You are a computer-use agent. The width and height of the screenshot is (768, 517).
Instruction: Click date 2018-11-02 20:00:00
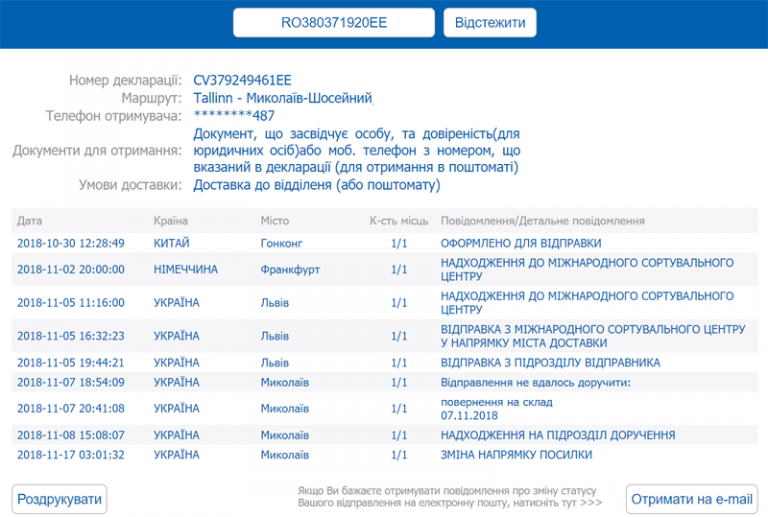71,269
